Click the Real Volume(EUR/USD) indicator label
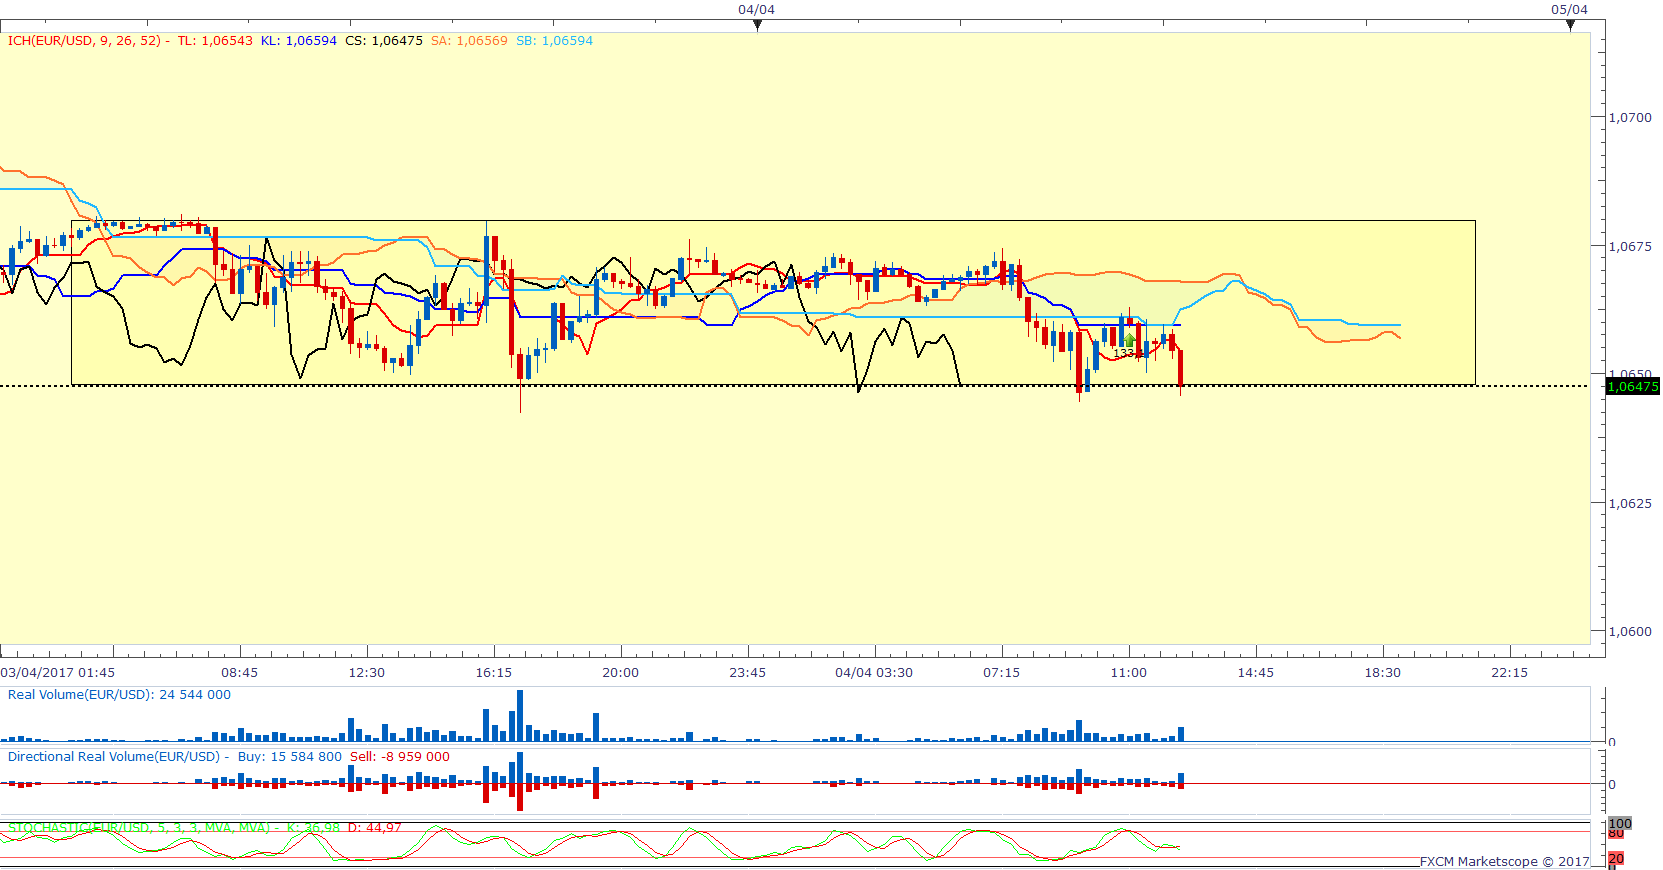Screen dimensions: 1663x870 pyautogui.click(x=80, y=695)
